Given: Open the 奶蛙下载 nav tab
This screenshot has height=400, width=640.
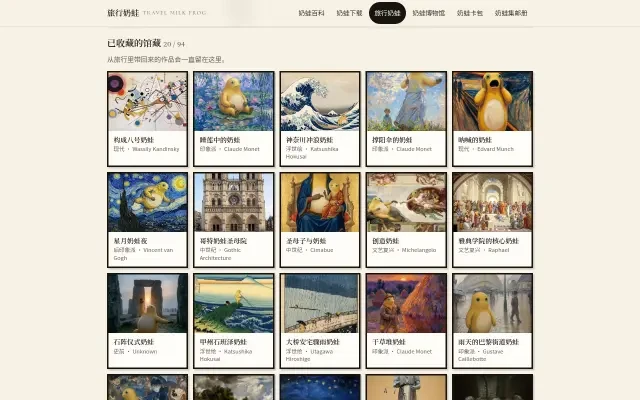Looking at the screenshot, I should 349,13.
